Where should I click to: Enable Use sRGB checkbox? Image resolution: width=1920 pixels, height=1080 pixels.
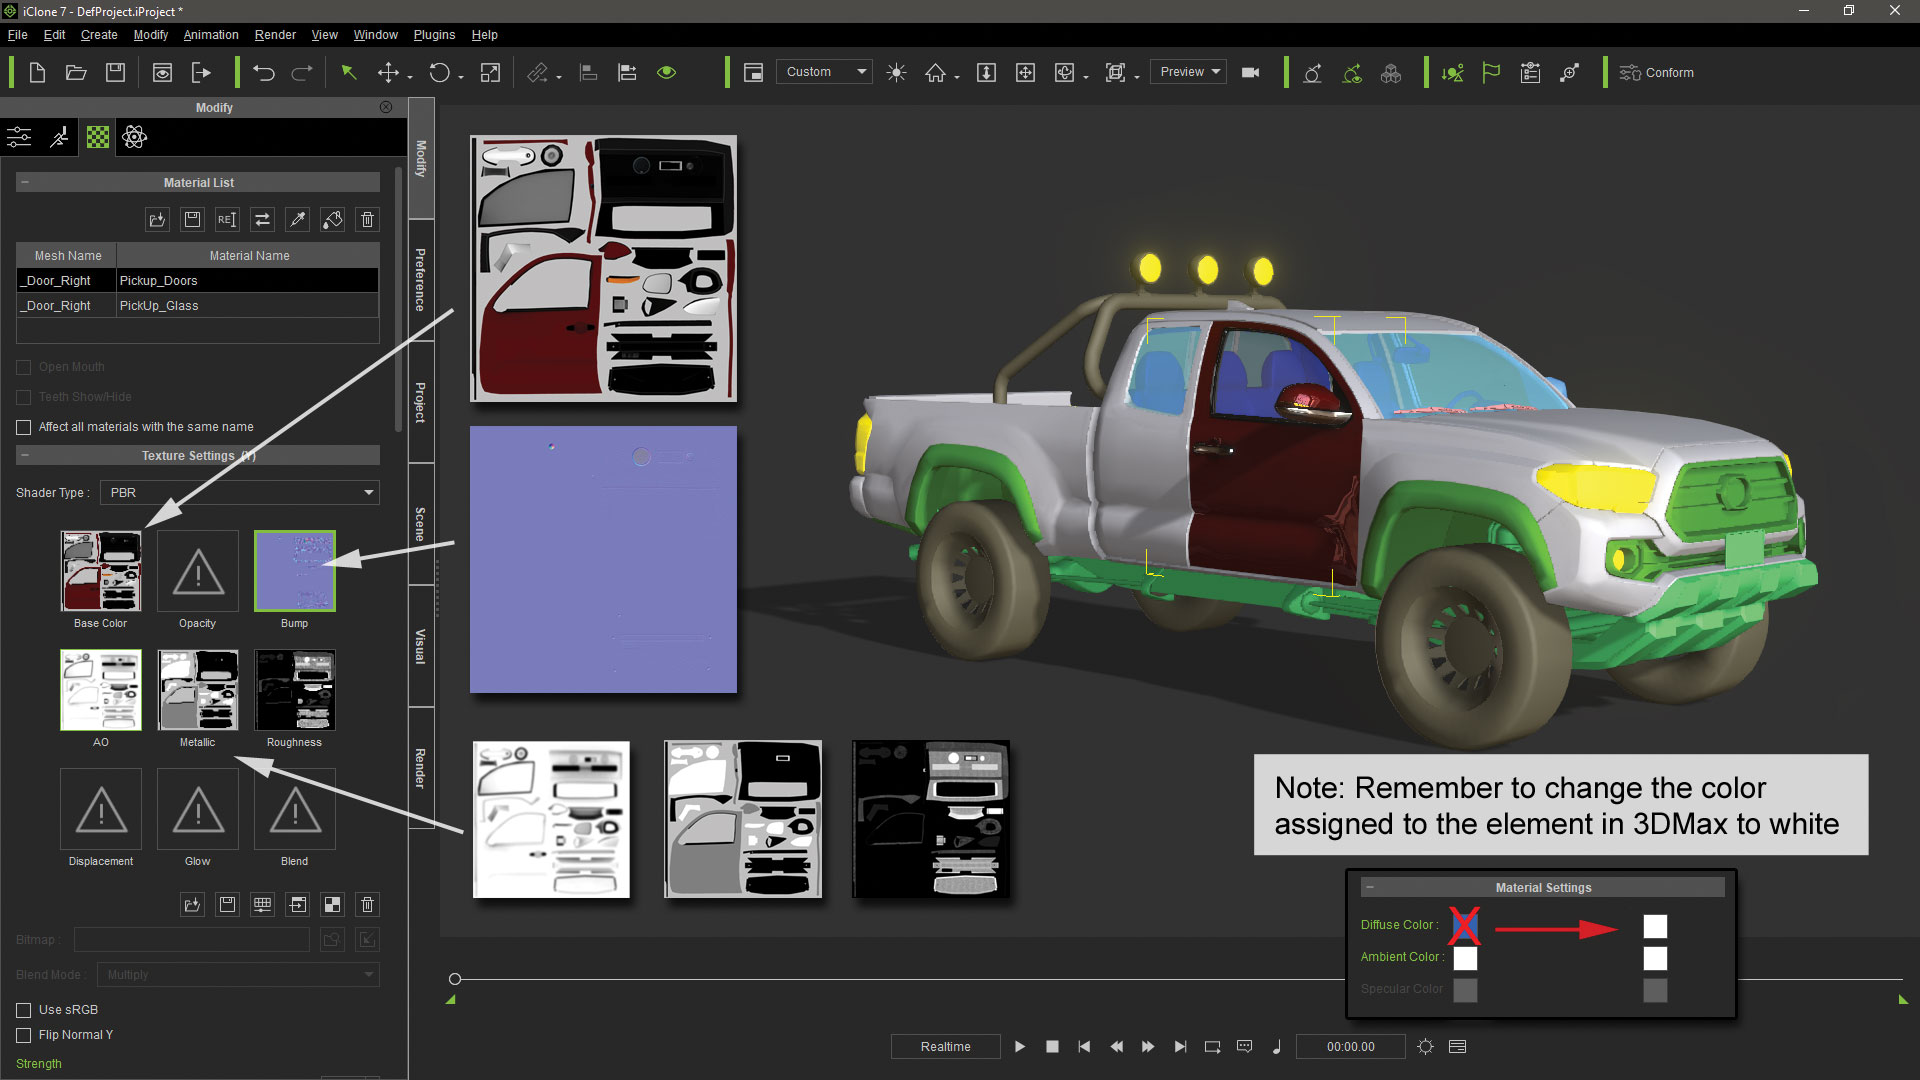click(24, 1010)
